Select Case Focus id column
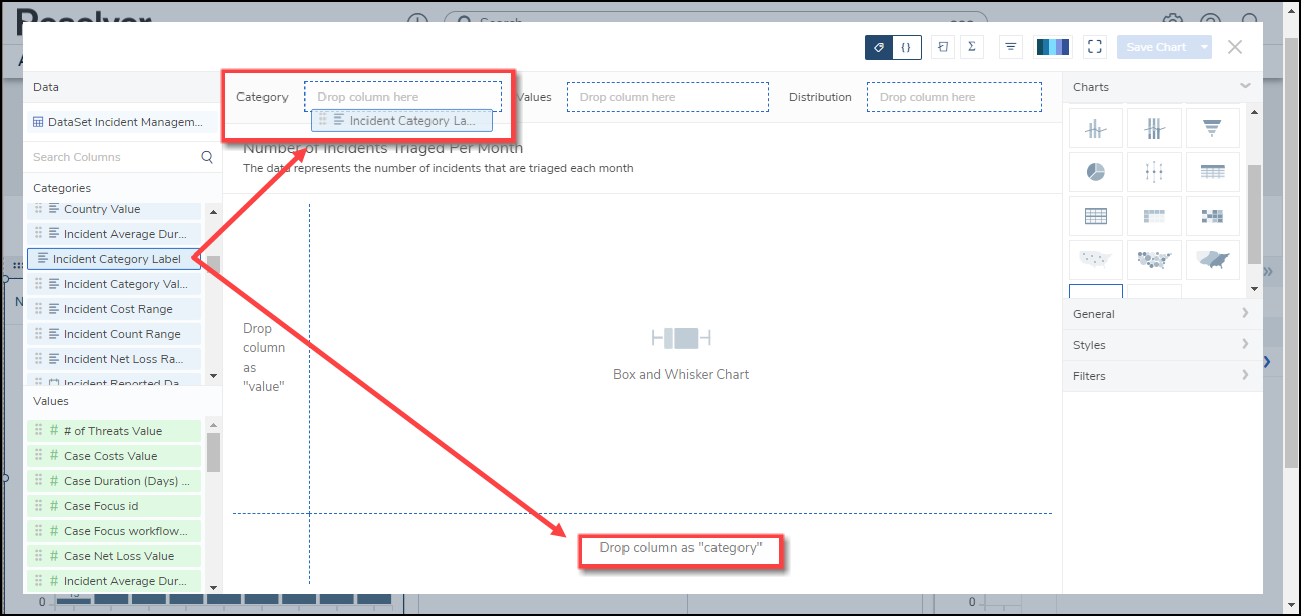Viewport: 1301px width, 616px height. 114,506
